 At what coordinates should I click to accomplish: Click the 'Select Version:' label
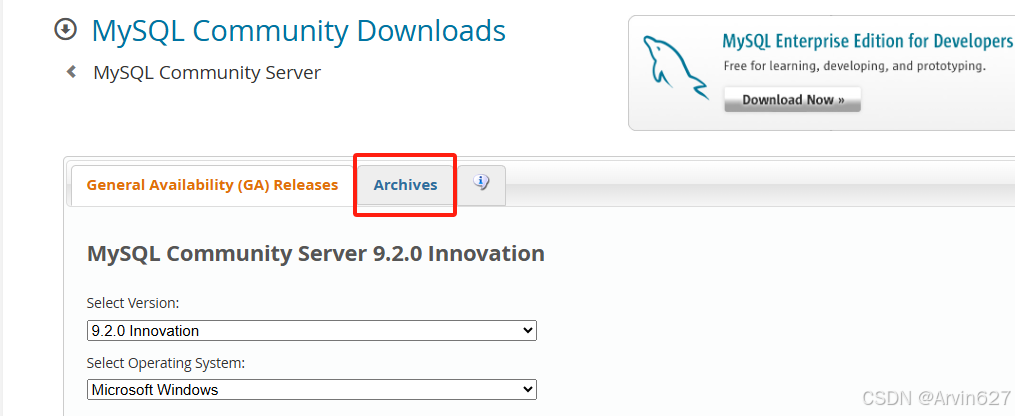click(x=133, y=303)
